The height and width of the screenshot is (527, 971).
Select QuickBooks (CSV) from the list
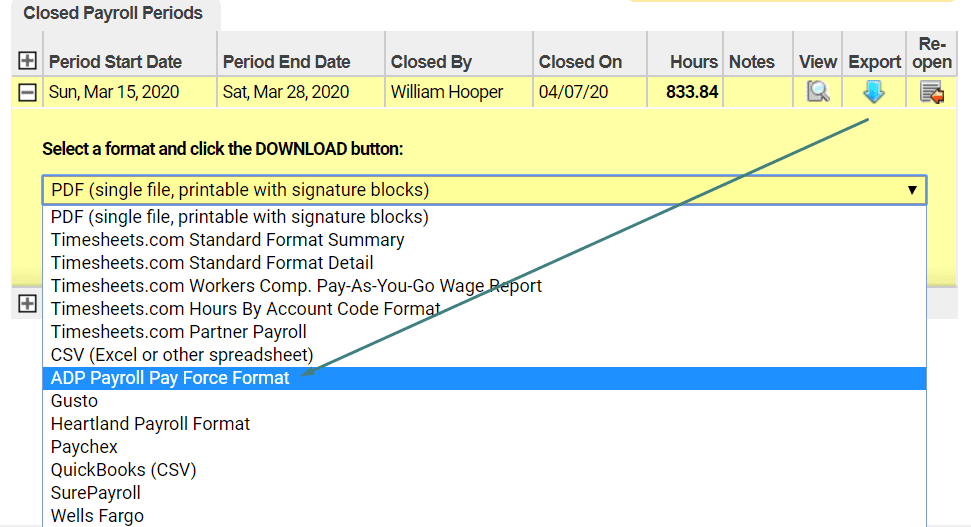[484, 470]
